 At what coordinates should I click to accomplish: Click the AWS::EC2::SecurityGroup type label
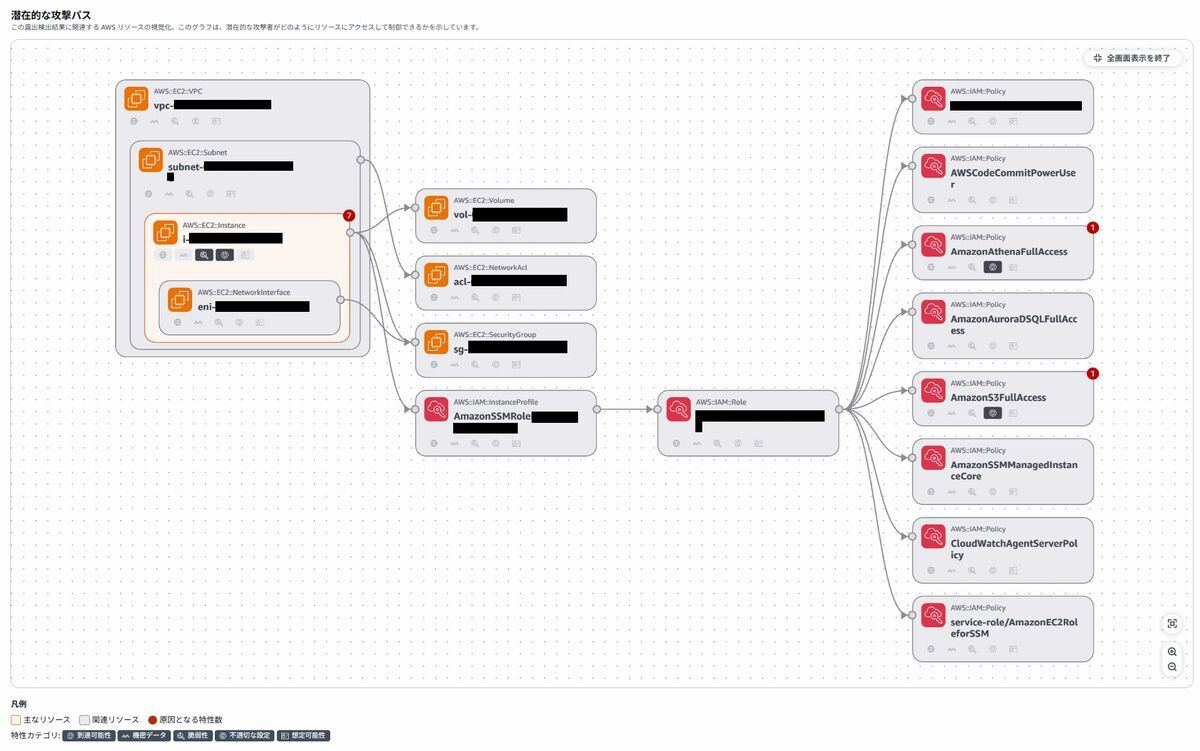[x=495, y=334]
